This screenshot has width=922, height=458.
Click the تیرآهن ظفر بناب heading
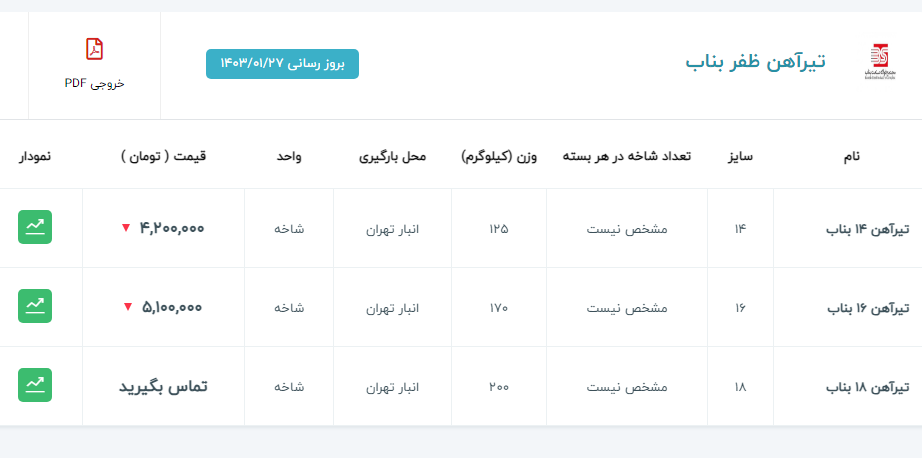coord(755,62)
